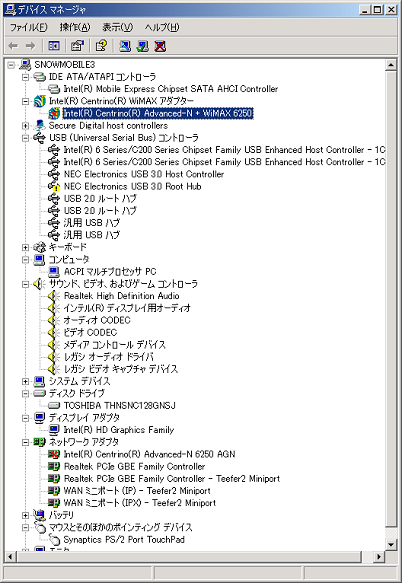Expand the バッテリ node

coord(25,515)
